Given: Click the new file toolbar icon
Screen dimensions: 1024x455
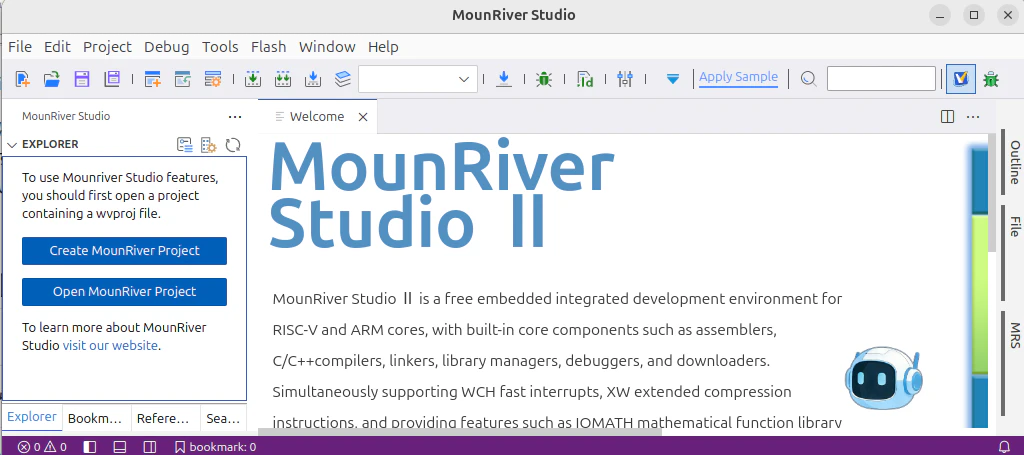Looking at the screenshot, I should 23,79.
